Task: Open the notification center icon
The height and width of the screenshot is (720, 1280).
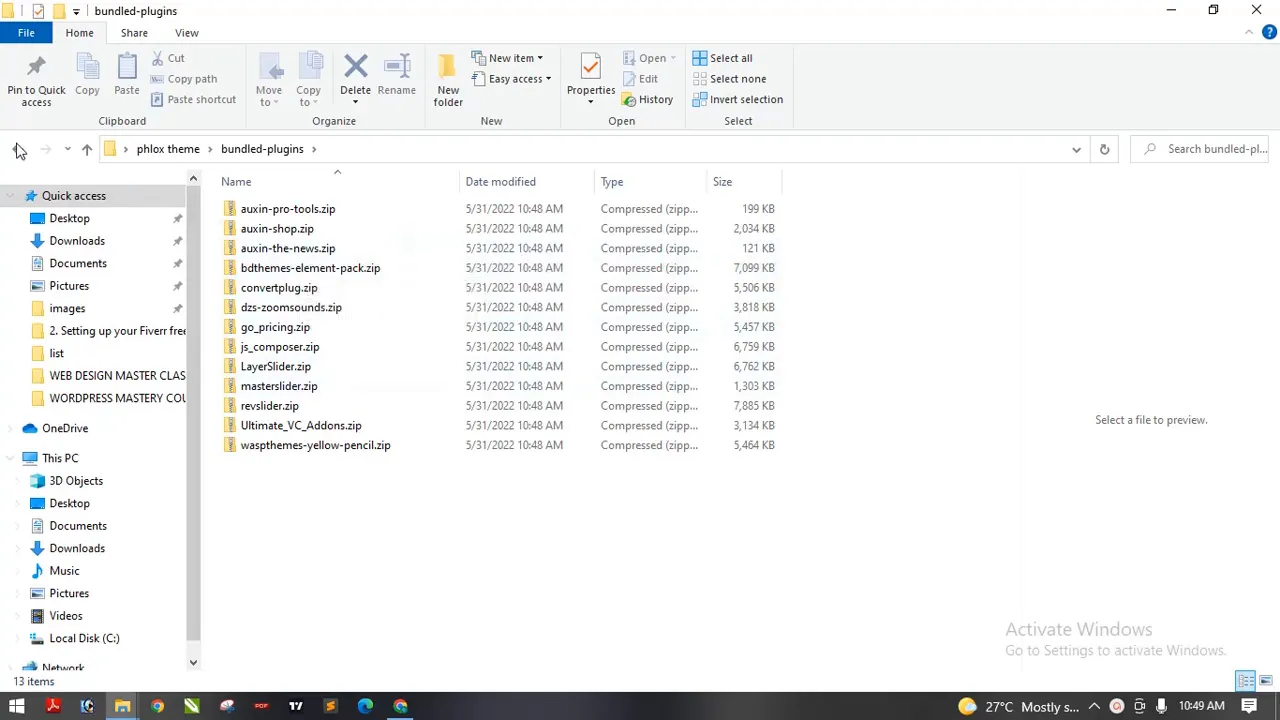Action: (x=1249, y=706)
